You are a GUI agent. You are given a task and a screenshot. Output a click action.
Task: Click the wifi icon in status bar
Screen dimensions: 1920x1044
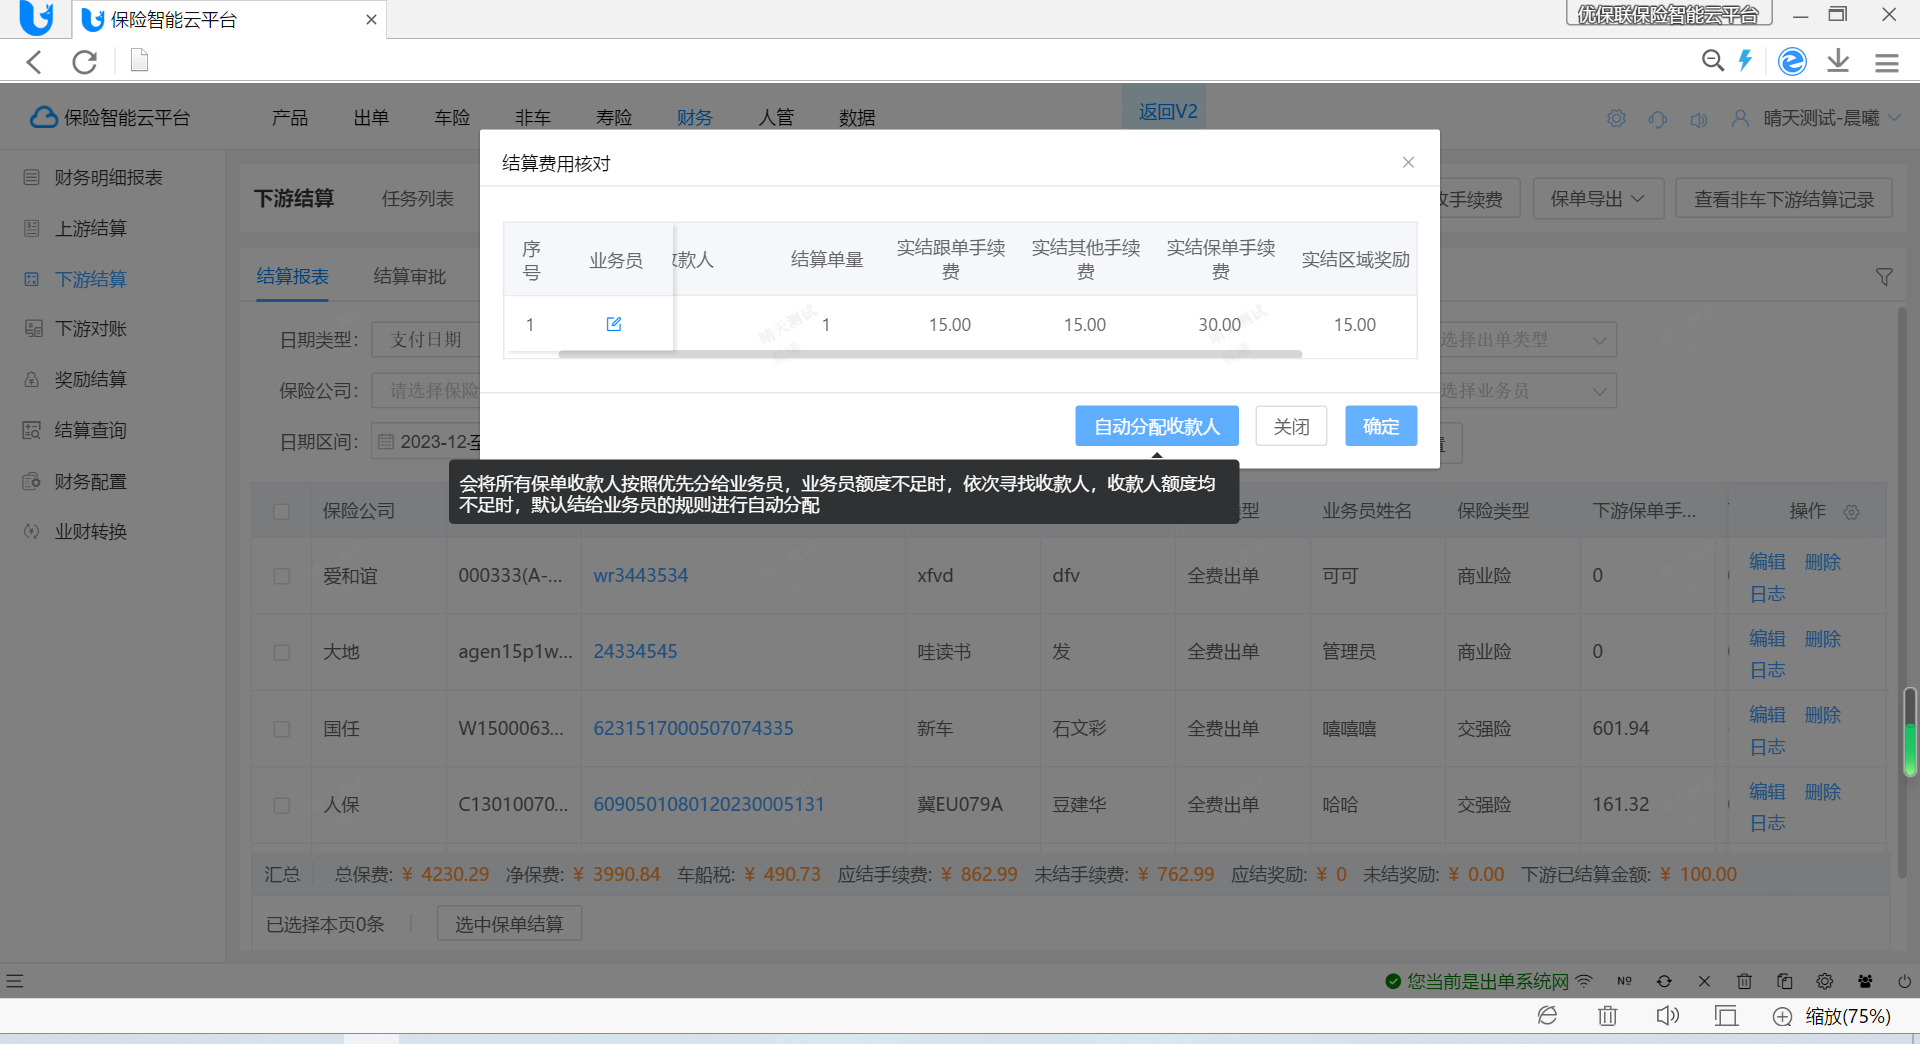(x=1584, y=981)
